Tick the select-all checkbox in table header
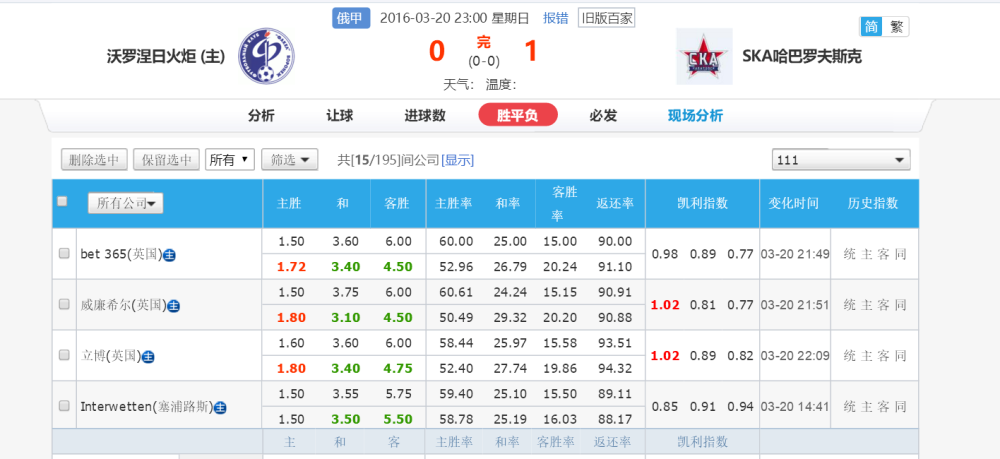Viewport: 1000px width, 459px height. [x=62, y=201]
